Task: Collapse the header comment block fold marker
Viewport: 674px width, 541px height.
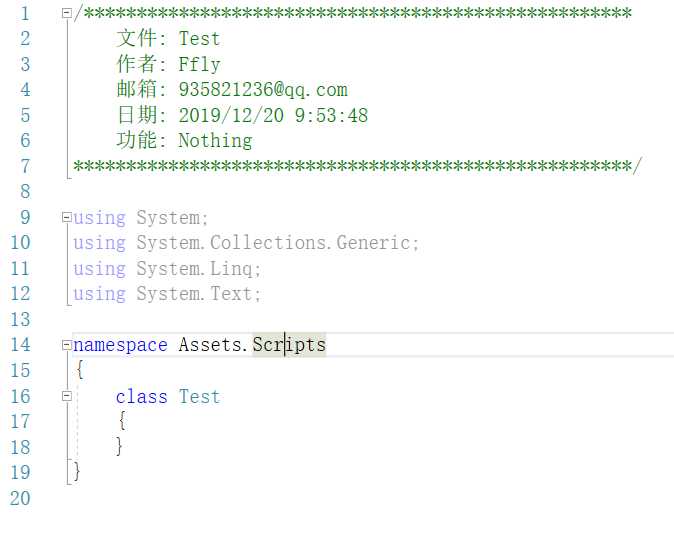Action: pos(66,13)
